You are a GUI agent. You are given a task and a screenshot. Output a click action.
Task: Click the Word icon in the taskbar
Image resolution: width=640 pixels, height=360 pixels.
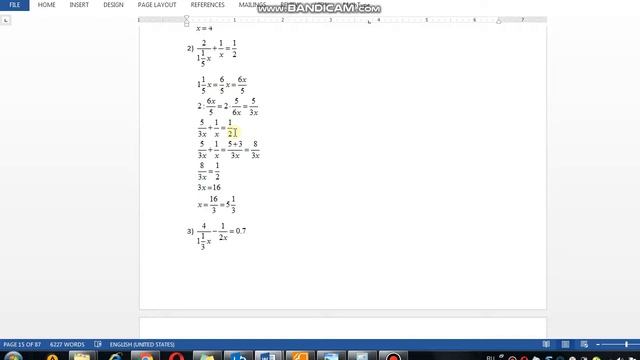[x=268, y=356]
